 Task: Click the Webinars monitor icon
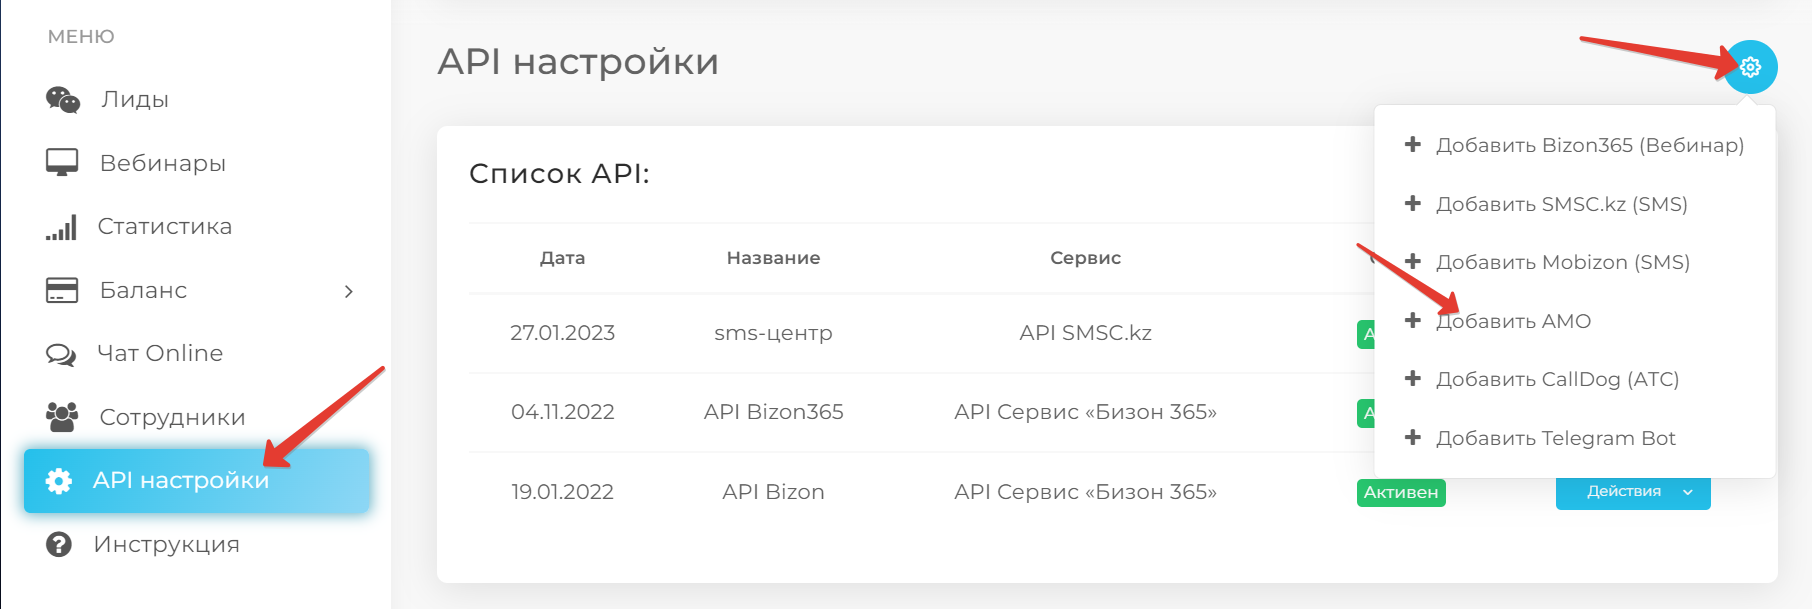62,162
